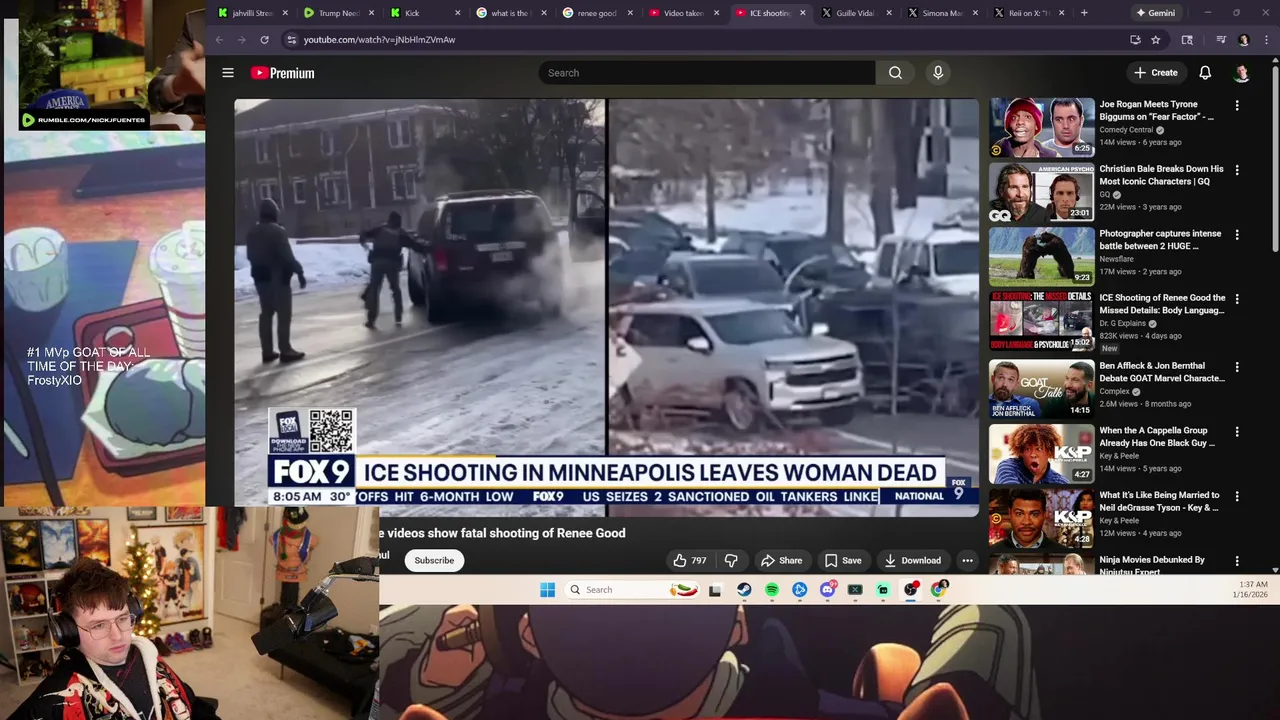Switch to the Kick tab
The image size is (1280, 720).
tap(425, 13)
